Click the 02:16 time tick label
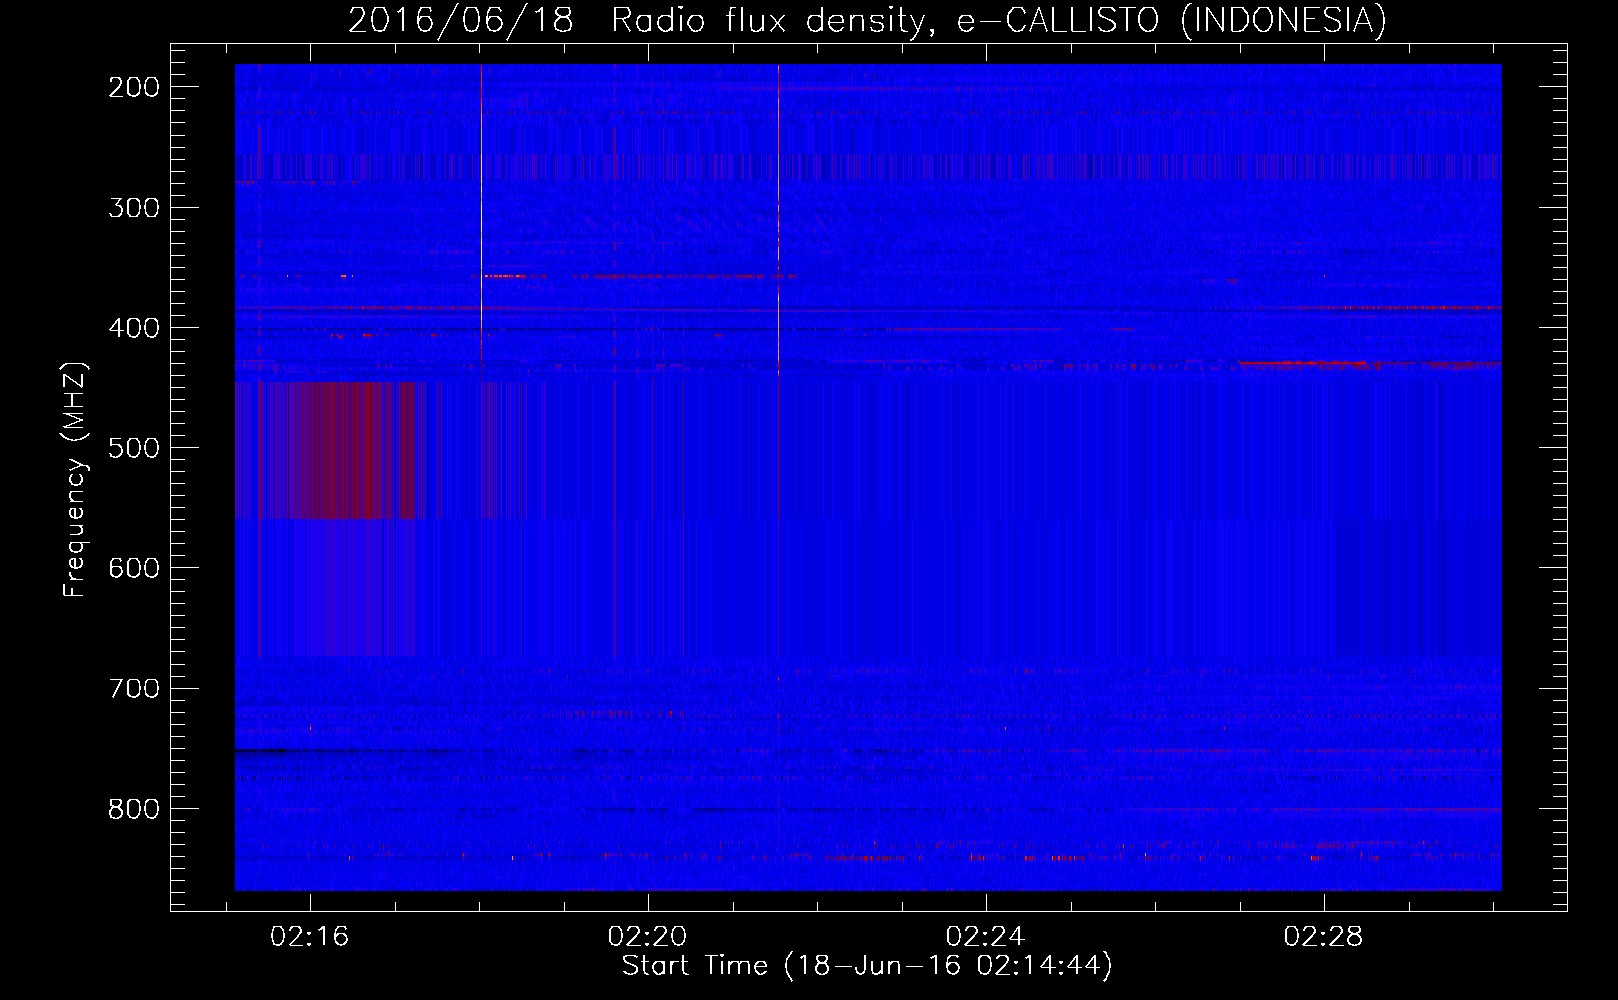 (310, 936)
